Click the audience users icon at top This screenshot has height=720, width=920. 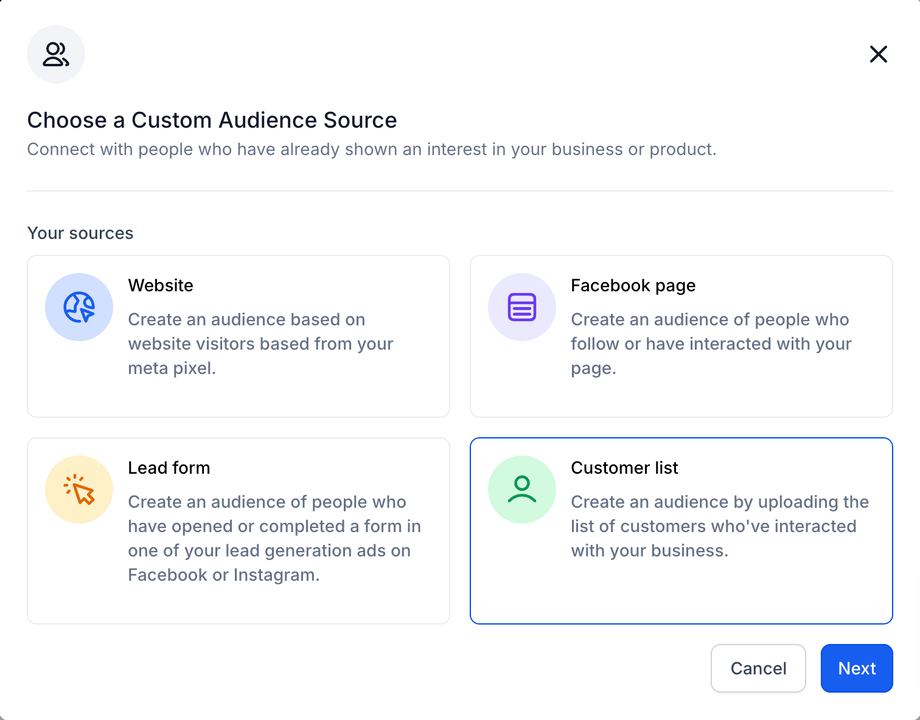56,54
